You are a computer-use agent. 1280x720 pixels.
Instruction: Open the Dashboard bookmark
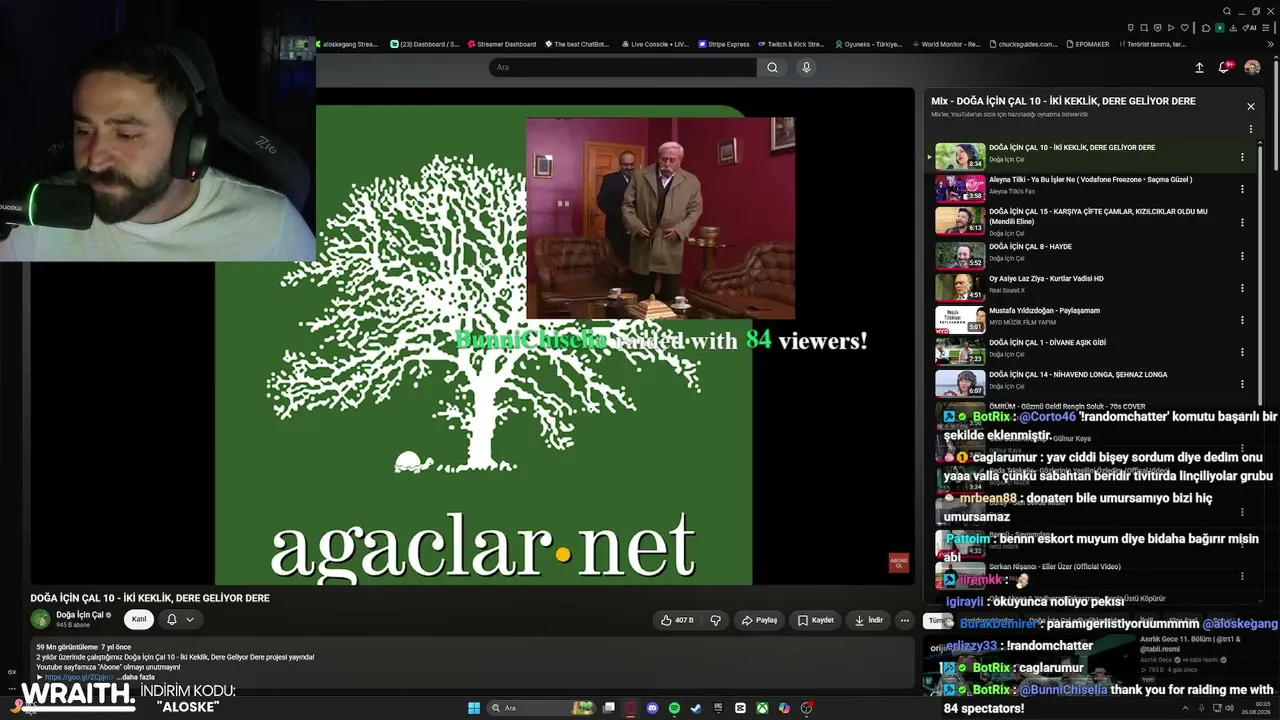pos(424,44)
